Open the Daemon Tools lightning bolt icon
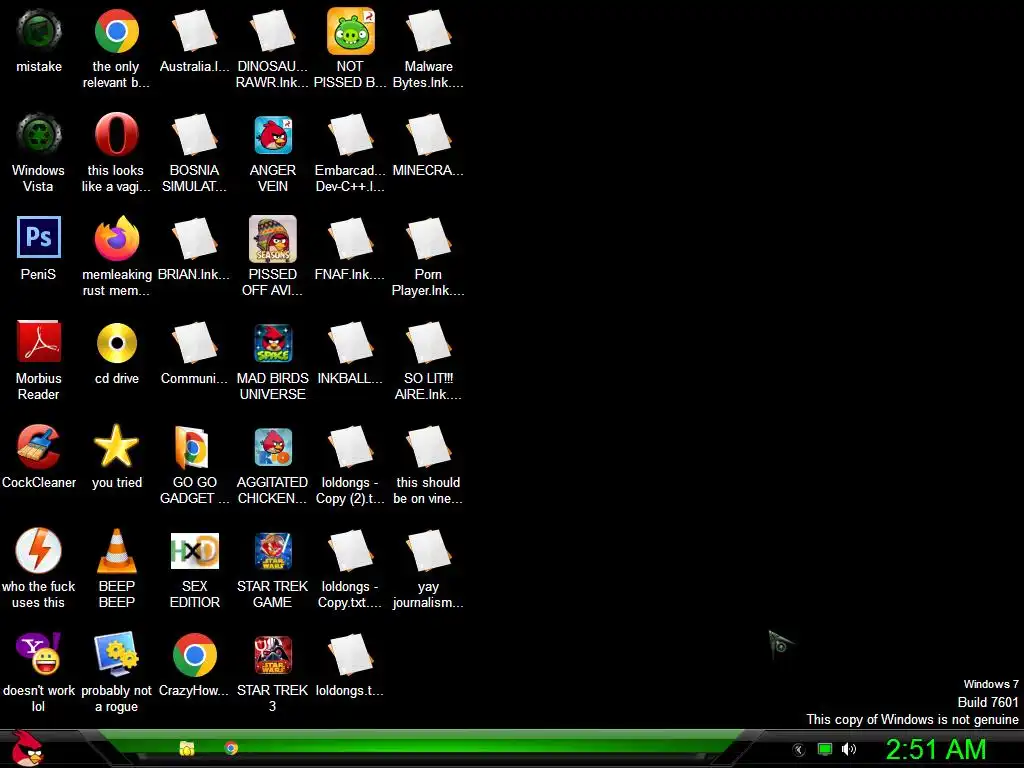The width and height of the screenshot is (1024, 768). (x=39, y=551)
